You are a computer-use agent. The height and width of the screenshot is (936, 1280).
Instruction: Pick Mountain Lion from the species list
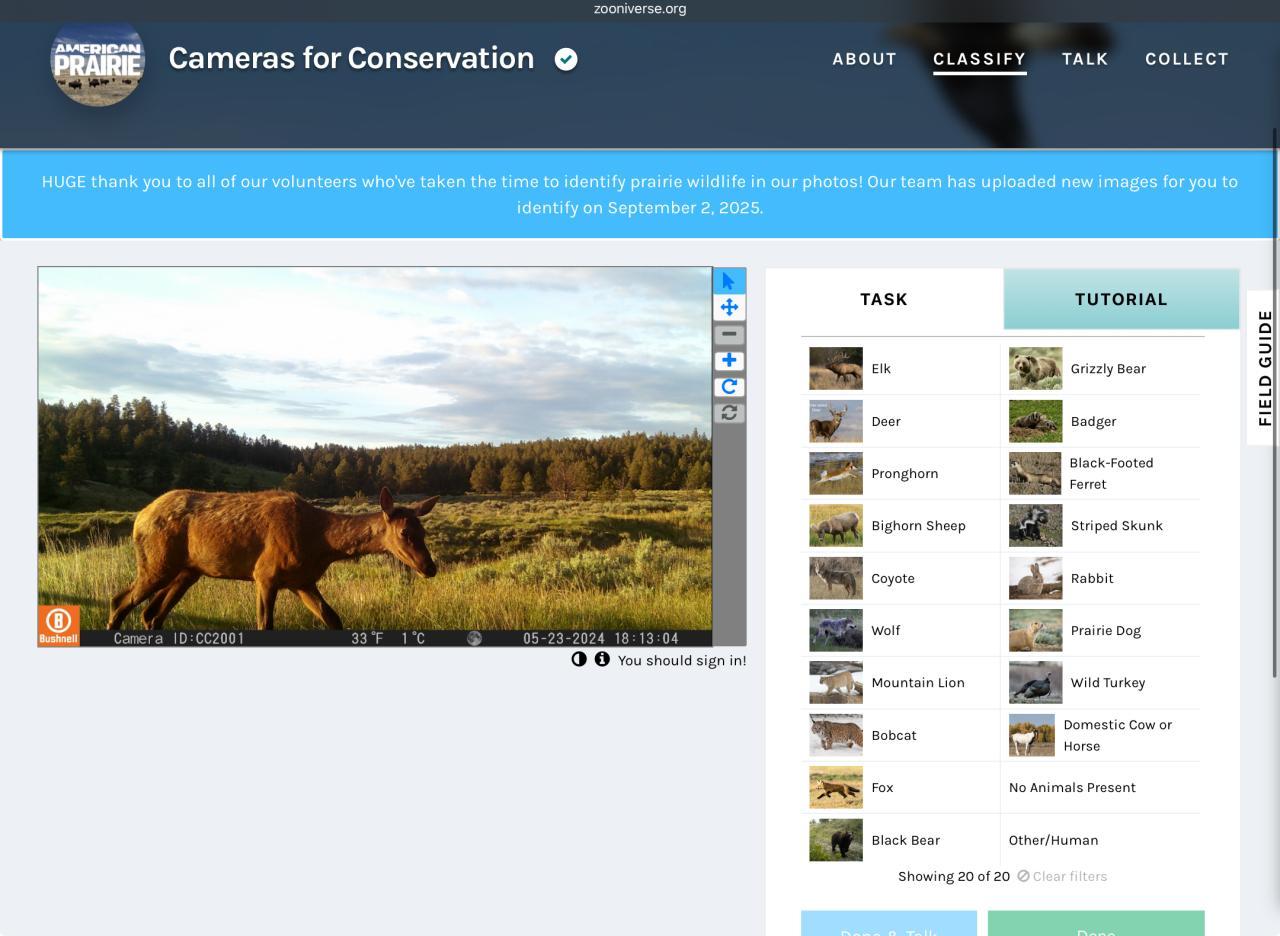900,683
